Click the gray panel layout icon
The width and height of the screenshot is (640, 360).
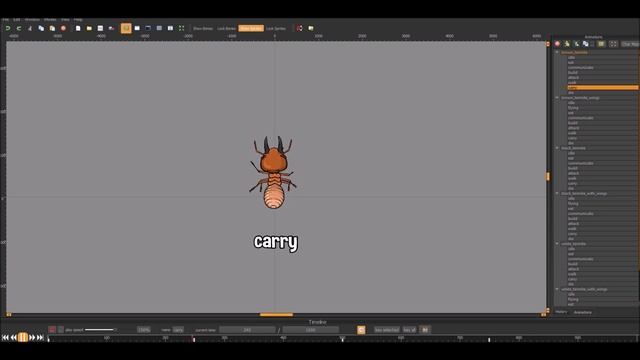click(x=159, y=28)
